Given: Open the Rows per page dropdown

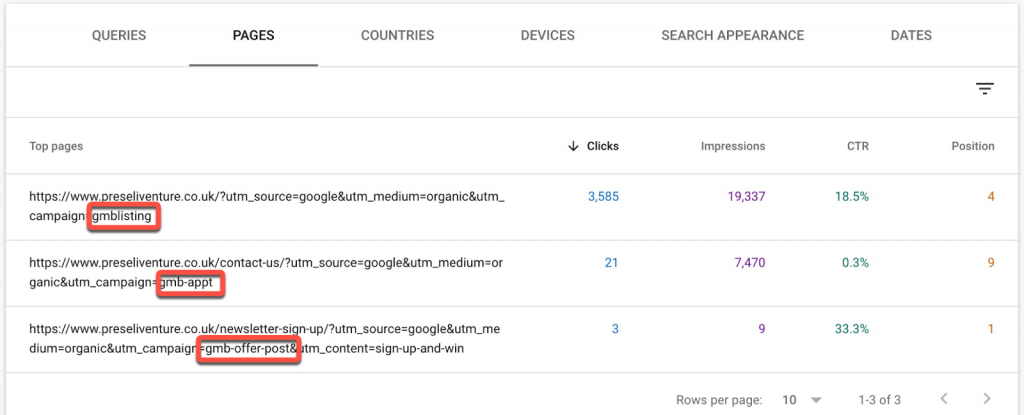Looking at the screenshot, I should pos(802,399).
